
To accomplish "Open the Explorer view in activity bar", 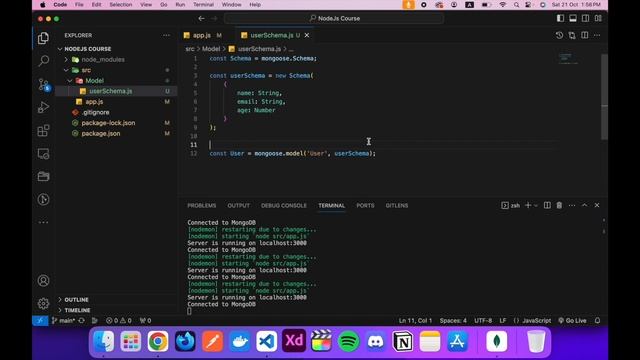I will 43,38.
